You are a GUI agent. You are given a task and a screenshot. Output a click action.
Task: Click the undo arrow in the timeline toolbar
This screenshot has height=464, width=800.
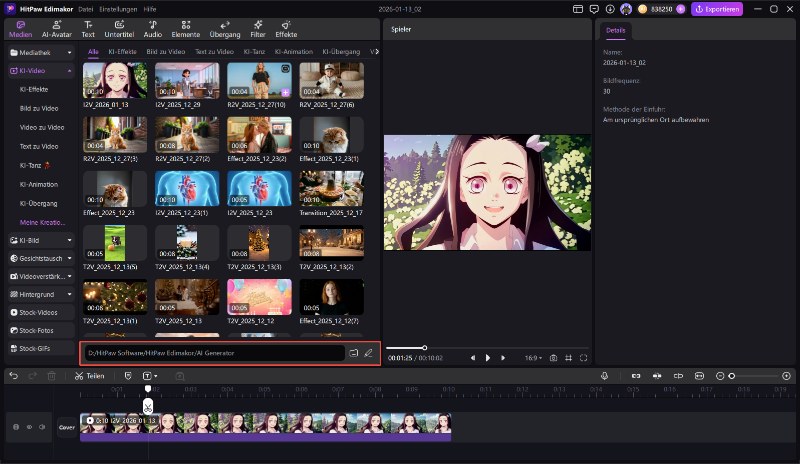coord(13,376)
